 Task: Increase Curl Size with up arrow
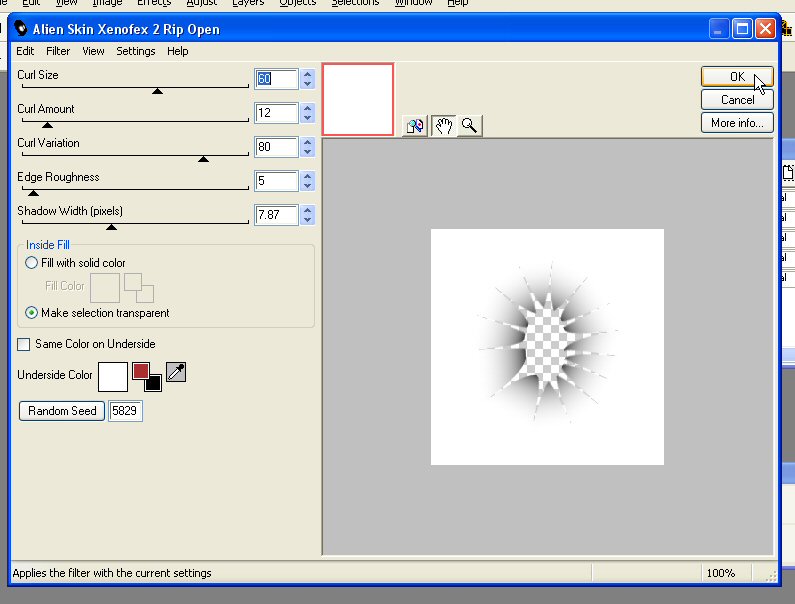(x=307, y=74)
